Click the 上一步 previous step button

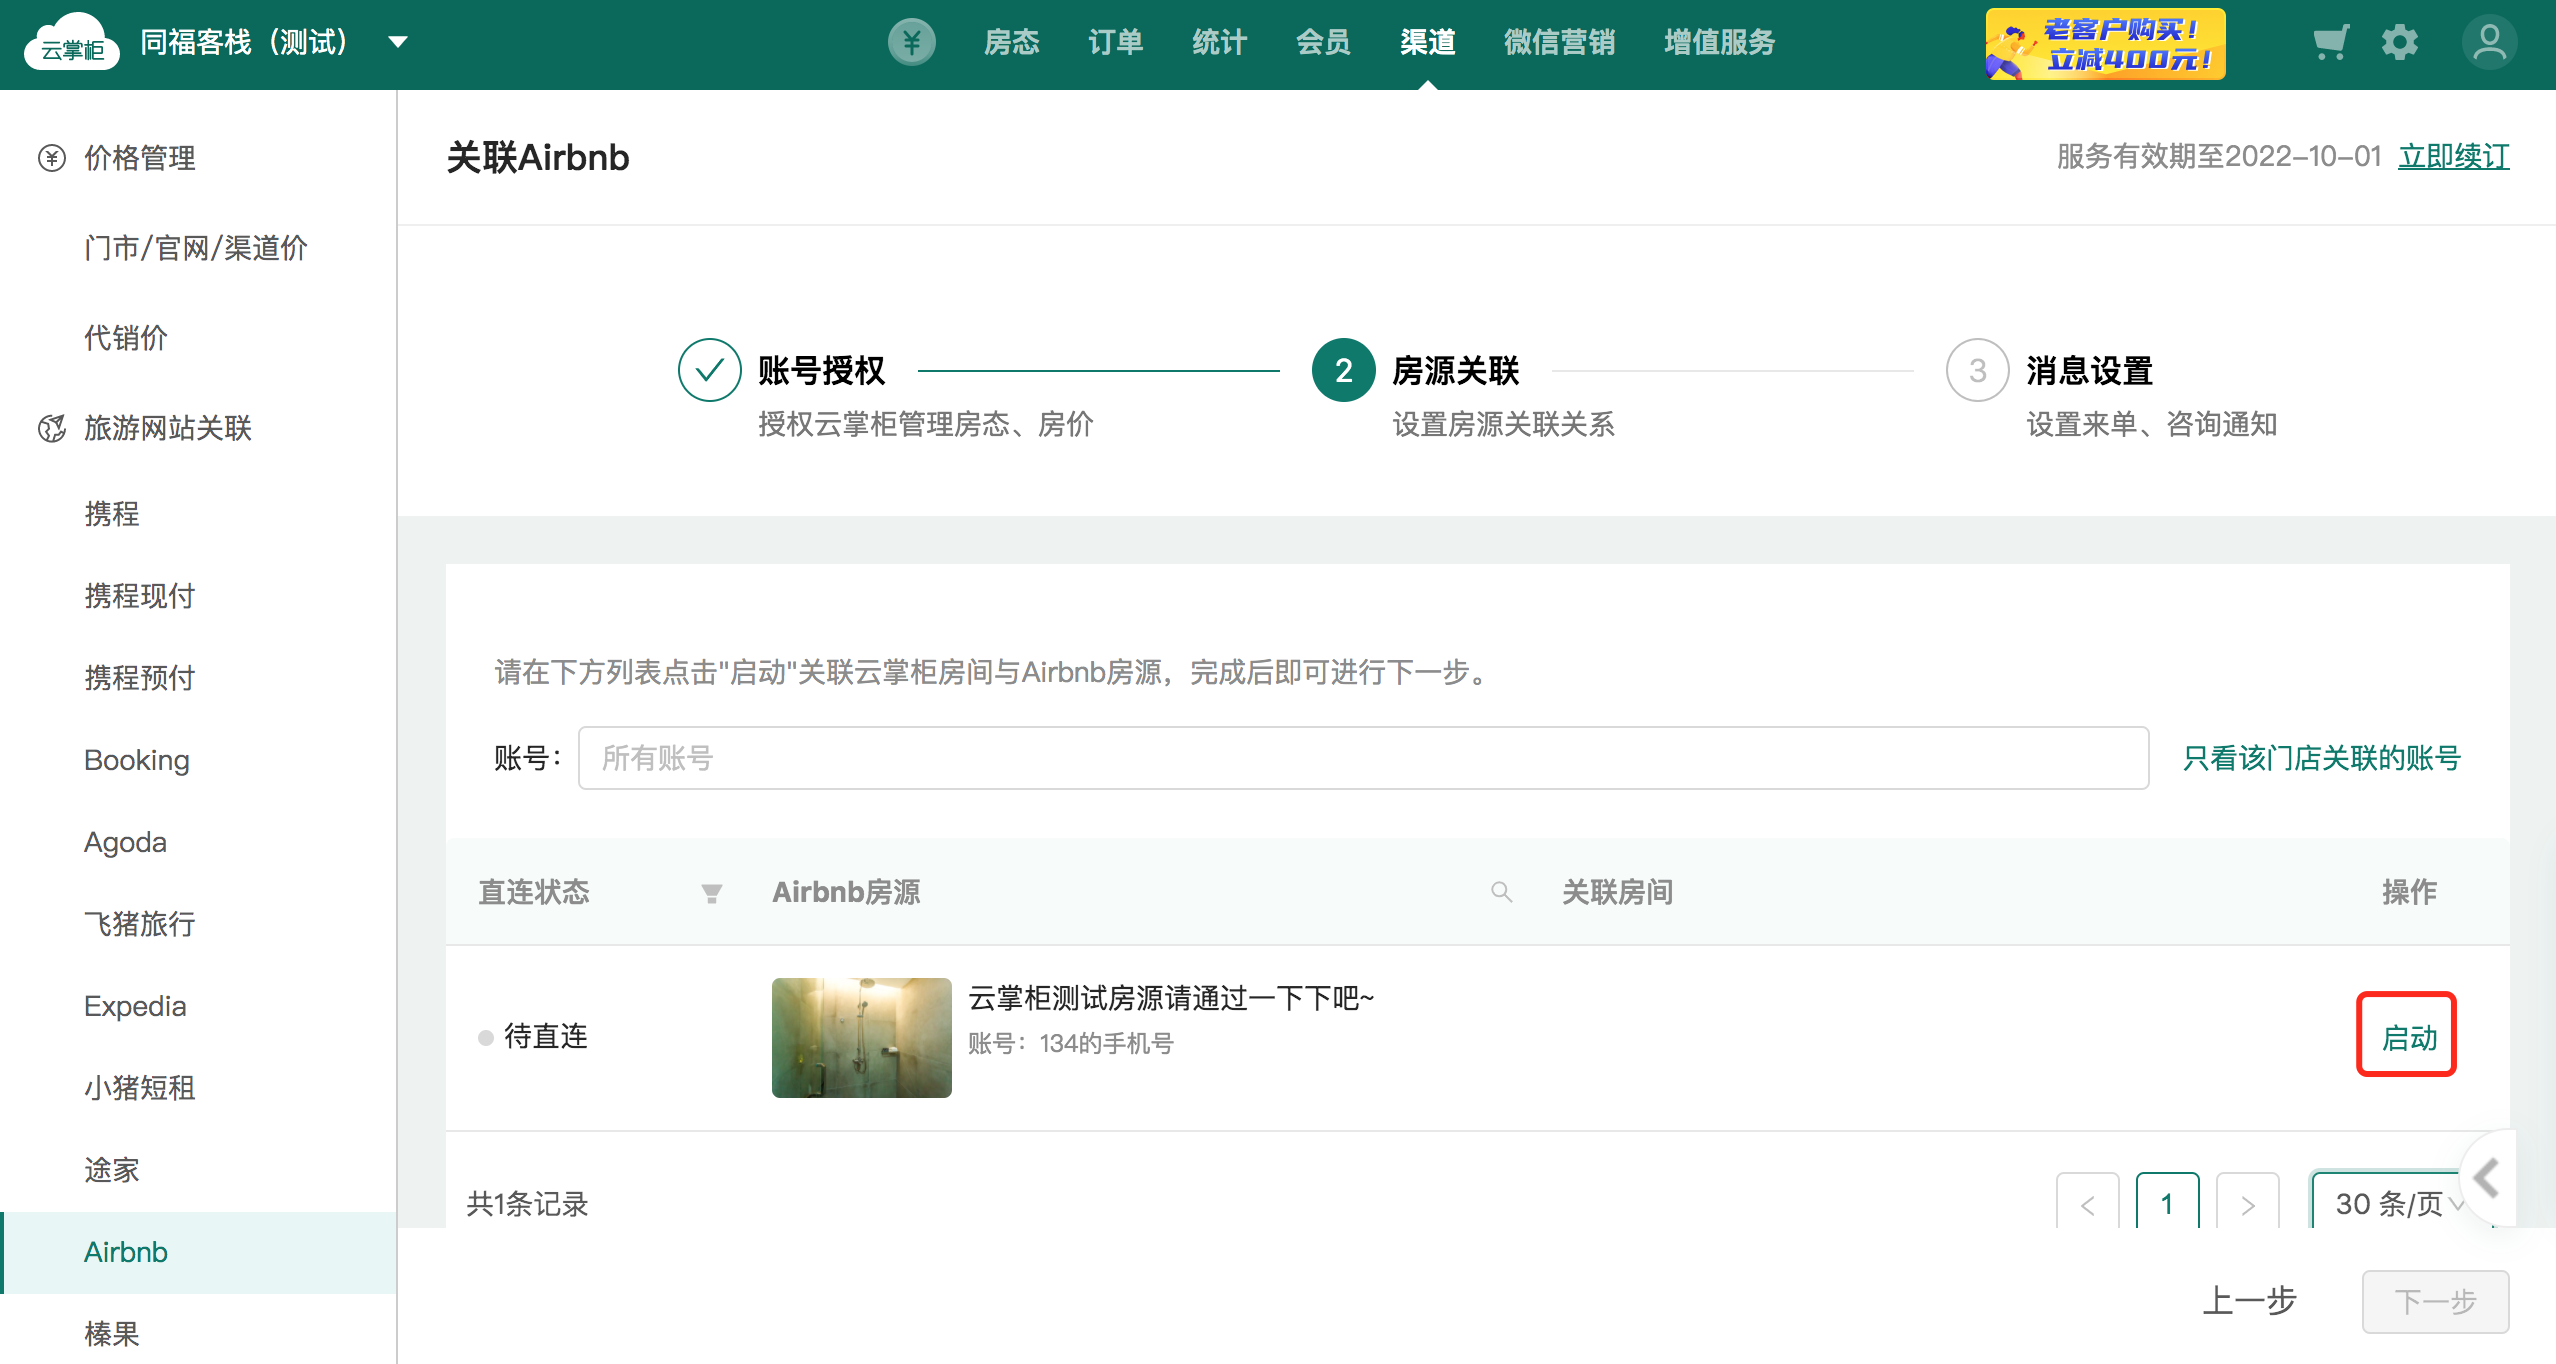[x=2249, y=1301]
